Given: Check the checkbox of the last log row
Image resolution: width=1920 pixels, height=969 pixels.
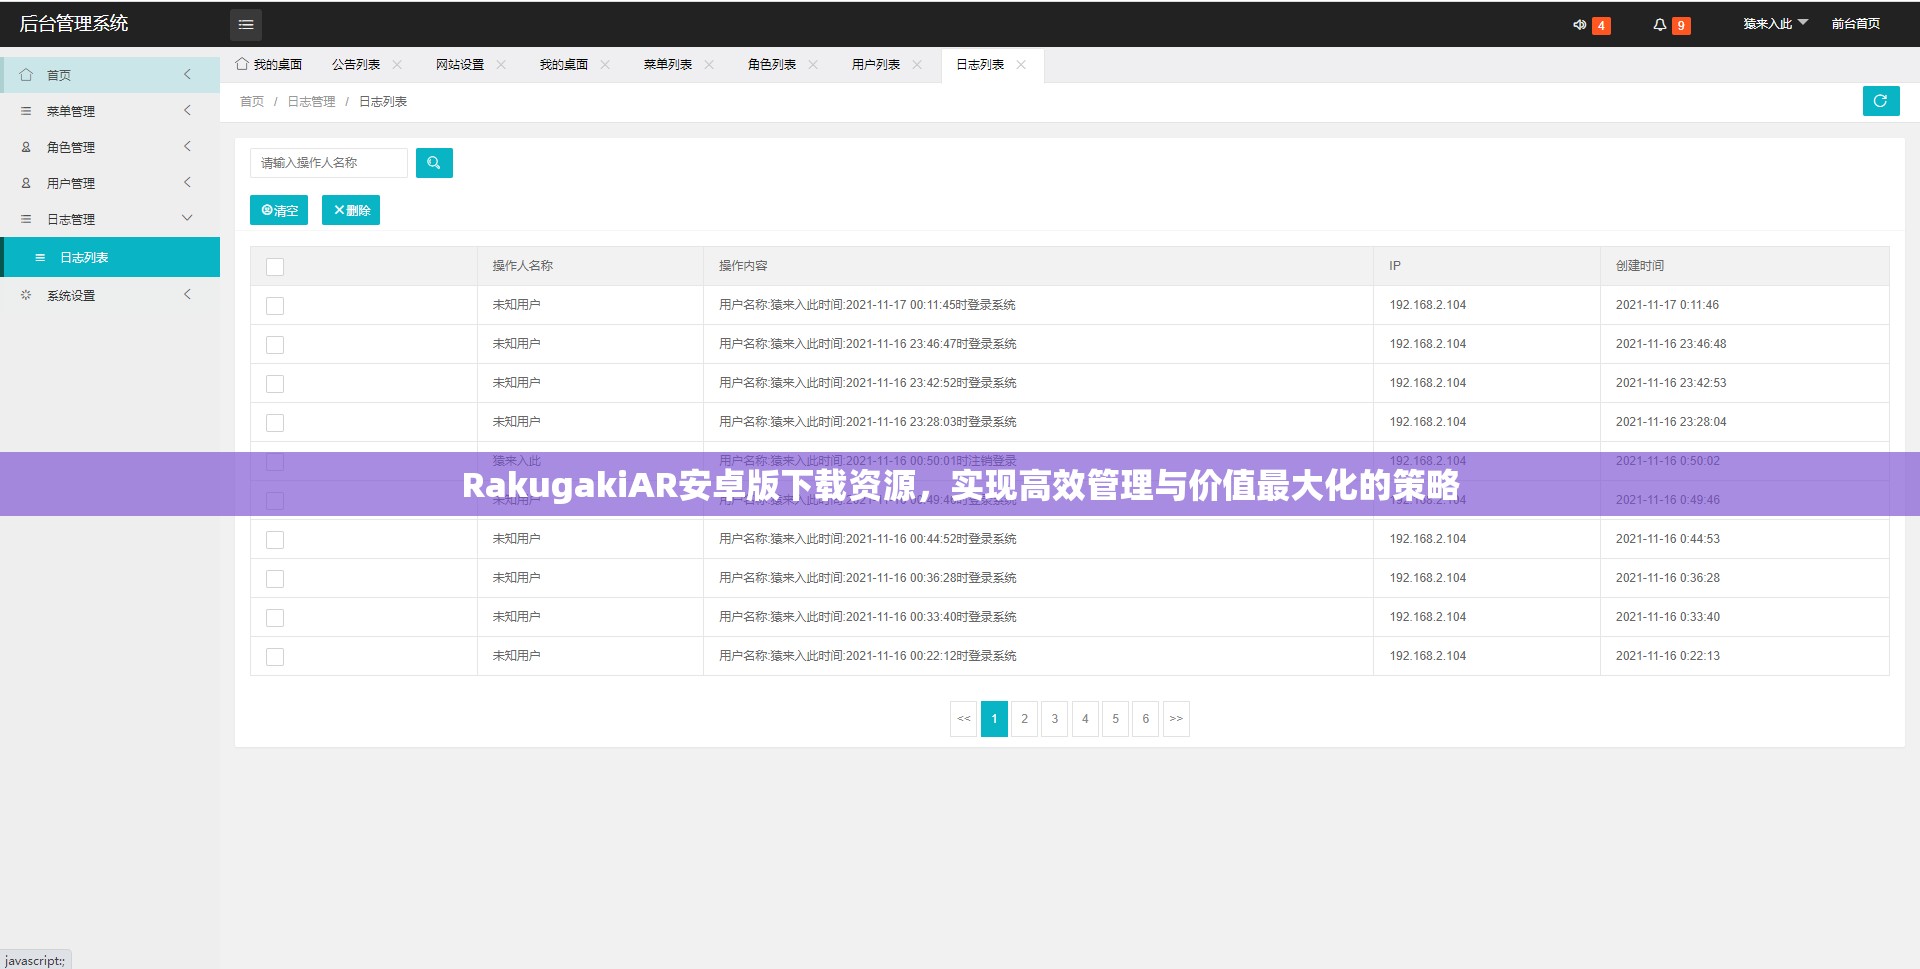Looking at the screenshot, I should pos(274,656).
